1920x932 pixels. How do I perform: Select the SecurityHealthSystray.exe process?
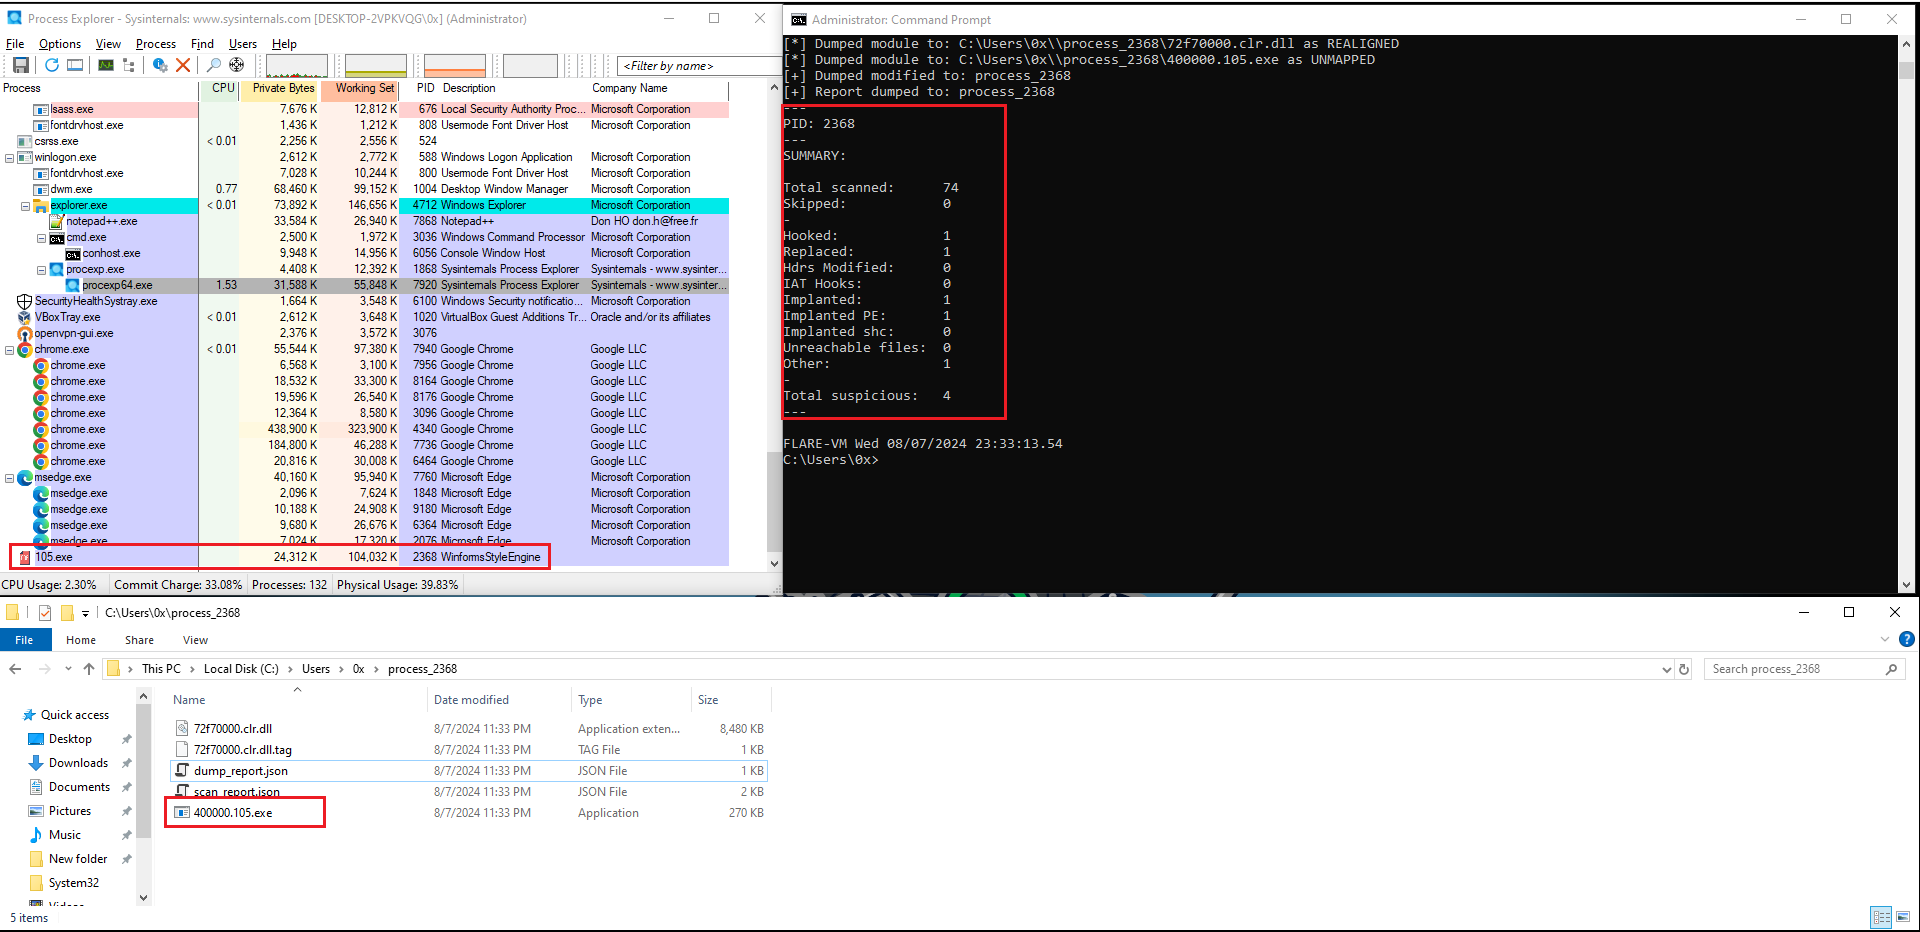[96, 301]
